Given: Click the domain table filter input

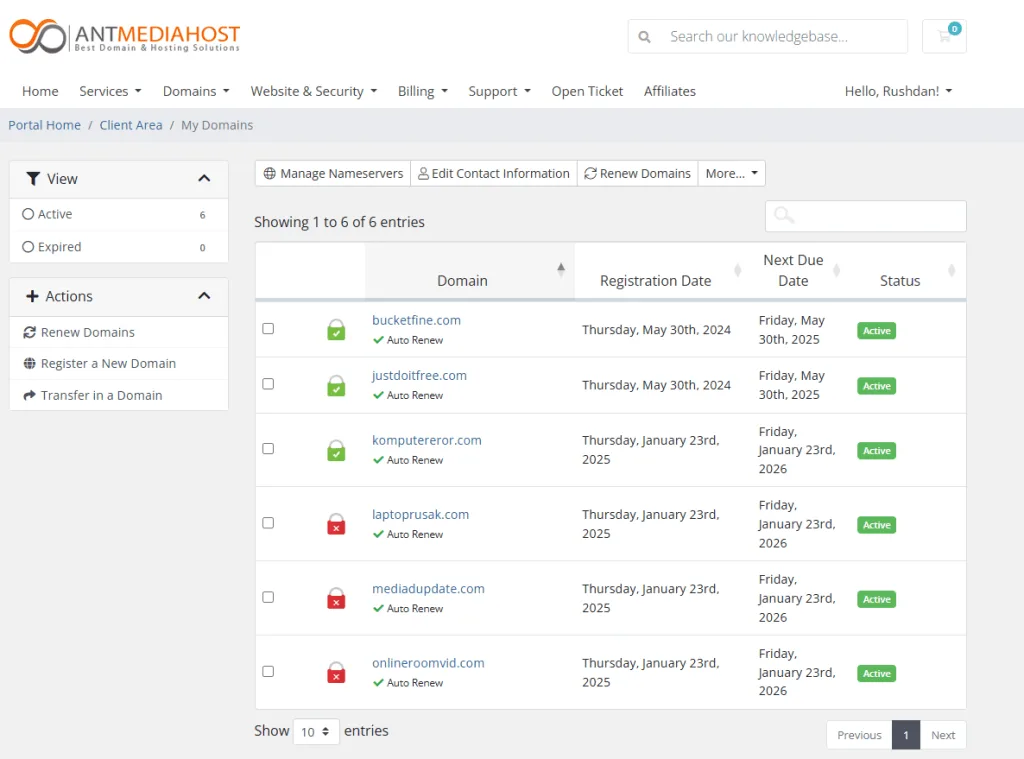Looking at the screenshot, I should [866, 216].
